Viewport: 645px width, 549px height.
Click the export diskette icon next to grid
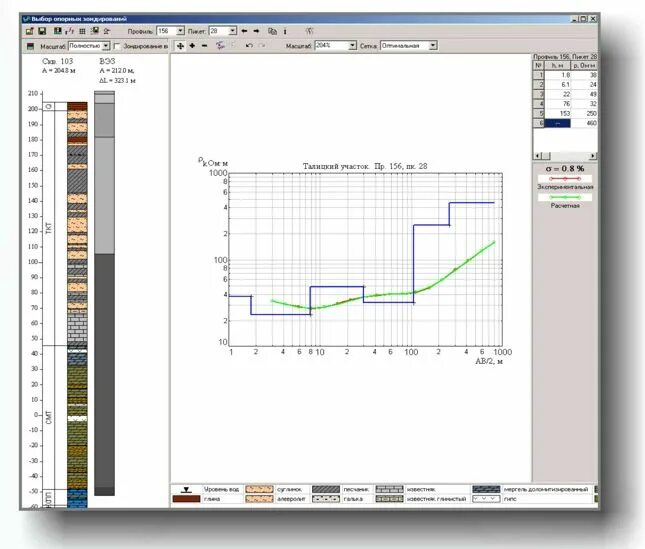click(x=95, y=31)
